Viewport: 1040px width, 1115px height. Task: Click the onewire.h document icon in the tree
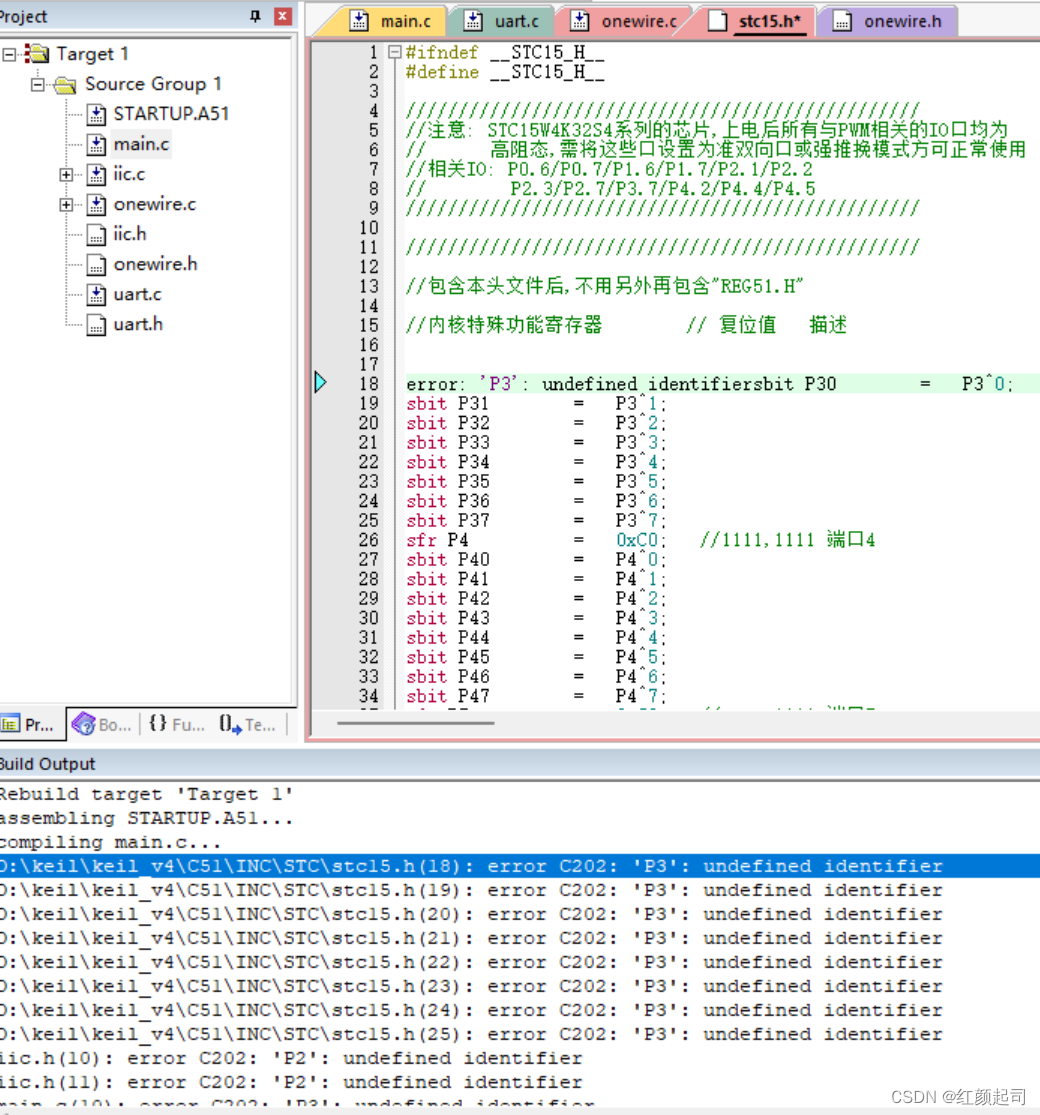point(94,264)
